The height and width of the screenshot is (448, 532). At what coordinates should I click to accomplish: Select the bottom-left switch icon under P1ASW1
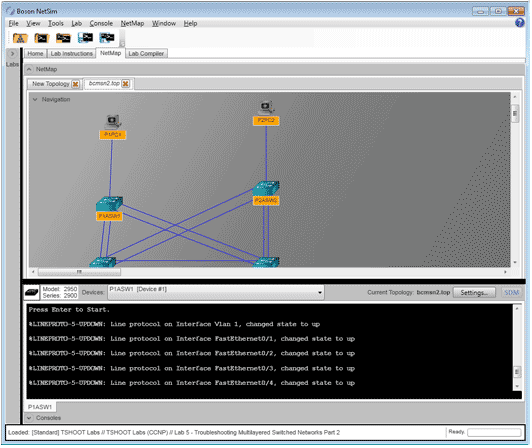[102, 262]
